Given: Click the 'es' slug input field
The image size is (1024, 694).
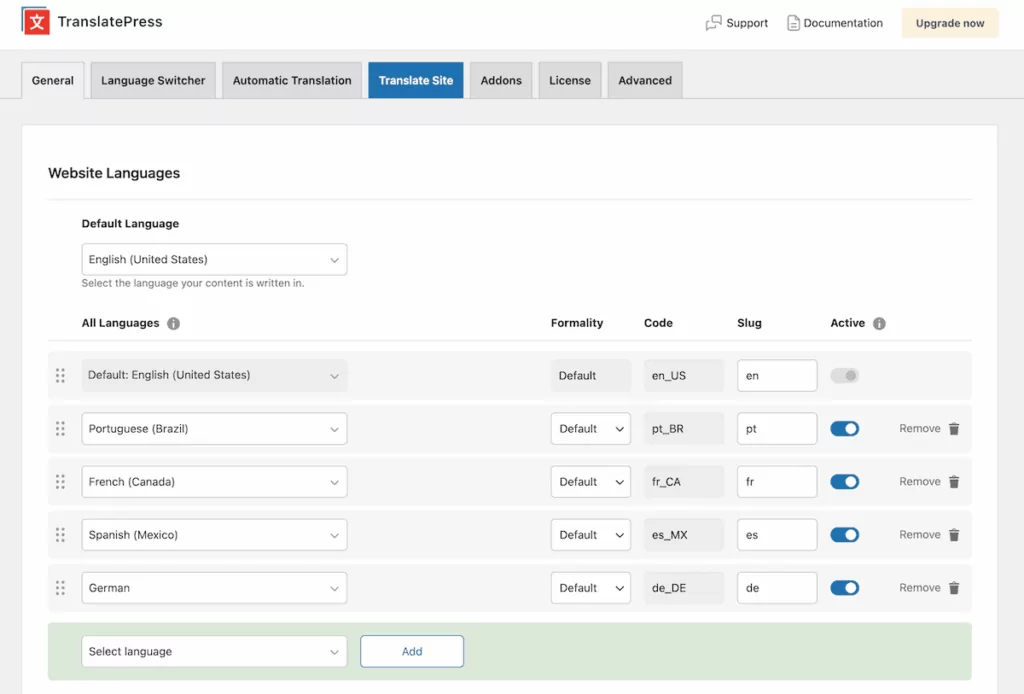Looking at the screenshot, I should click(777, 535).
